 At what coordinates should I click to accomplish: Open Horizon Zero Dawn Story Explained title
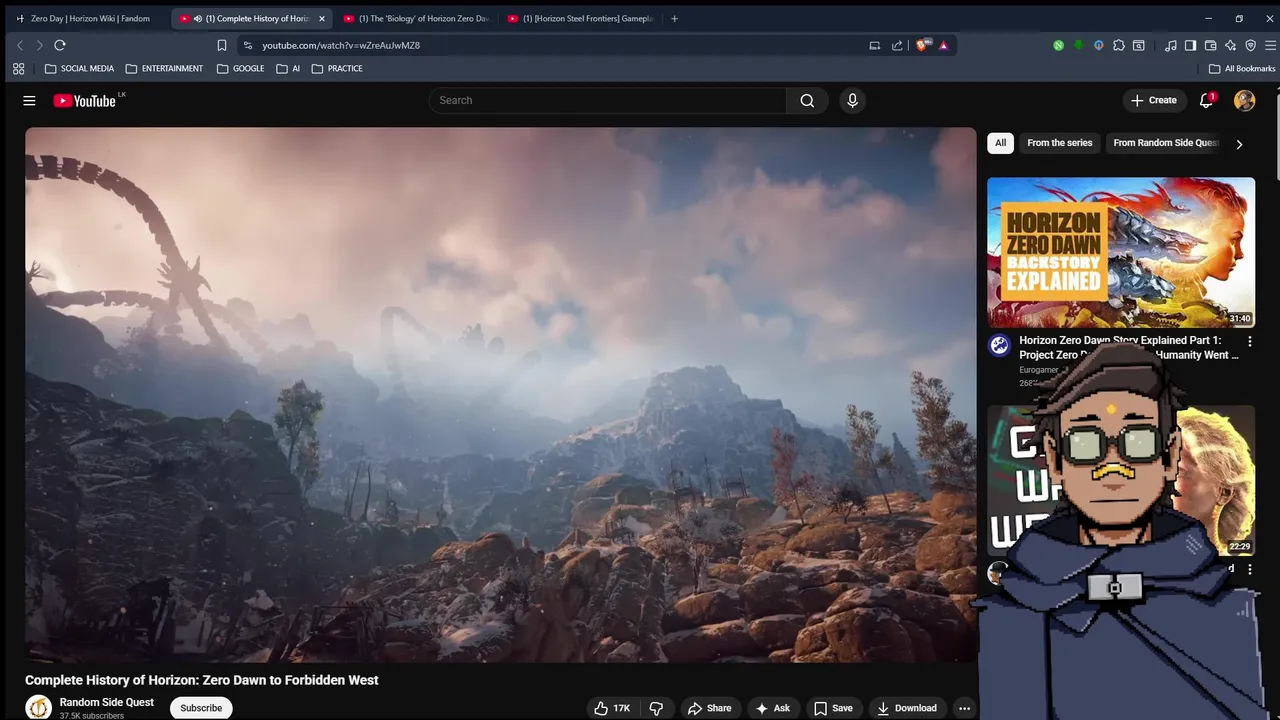pyautogui.click(x=1128, y=347)
